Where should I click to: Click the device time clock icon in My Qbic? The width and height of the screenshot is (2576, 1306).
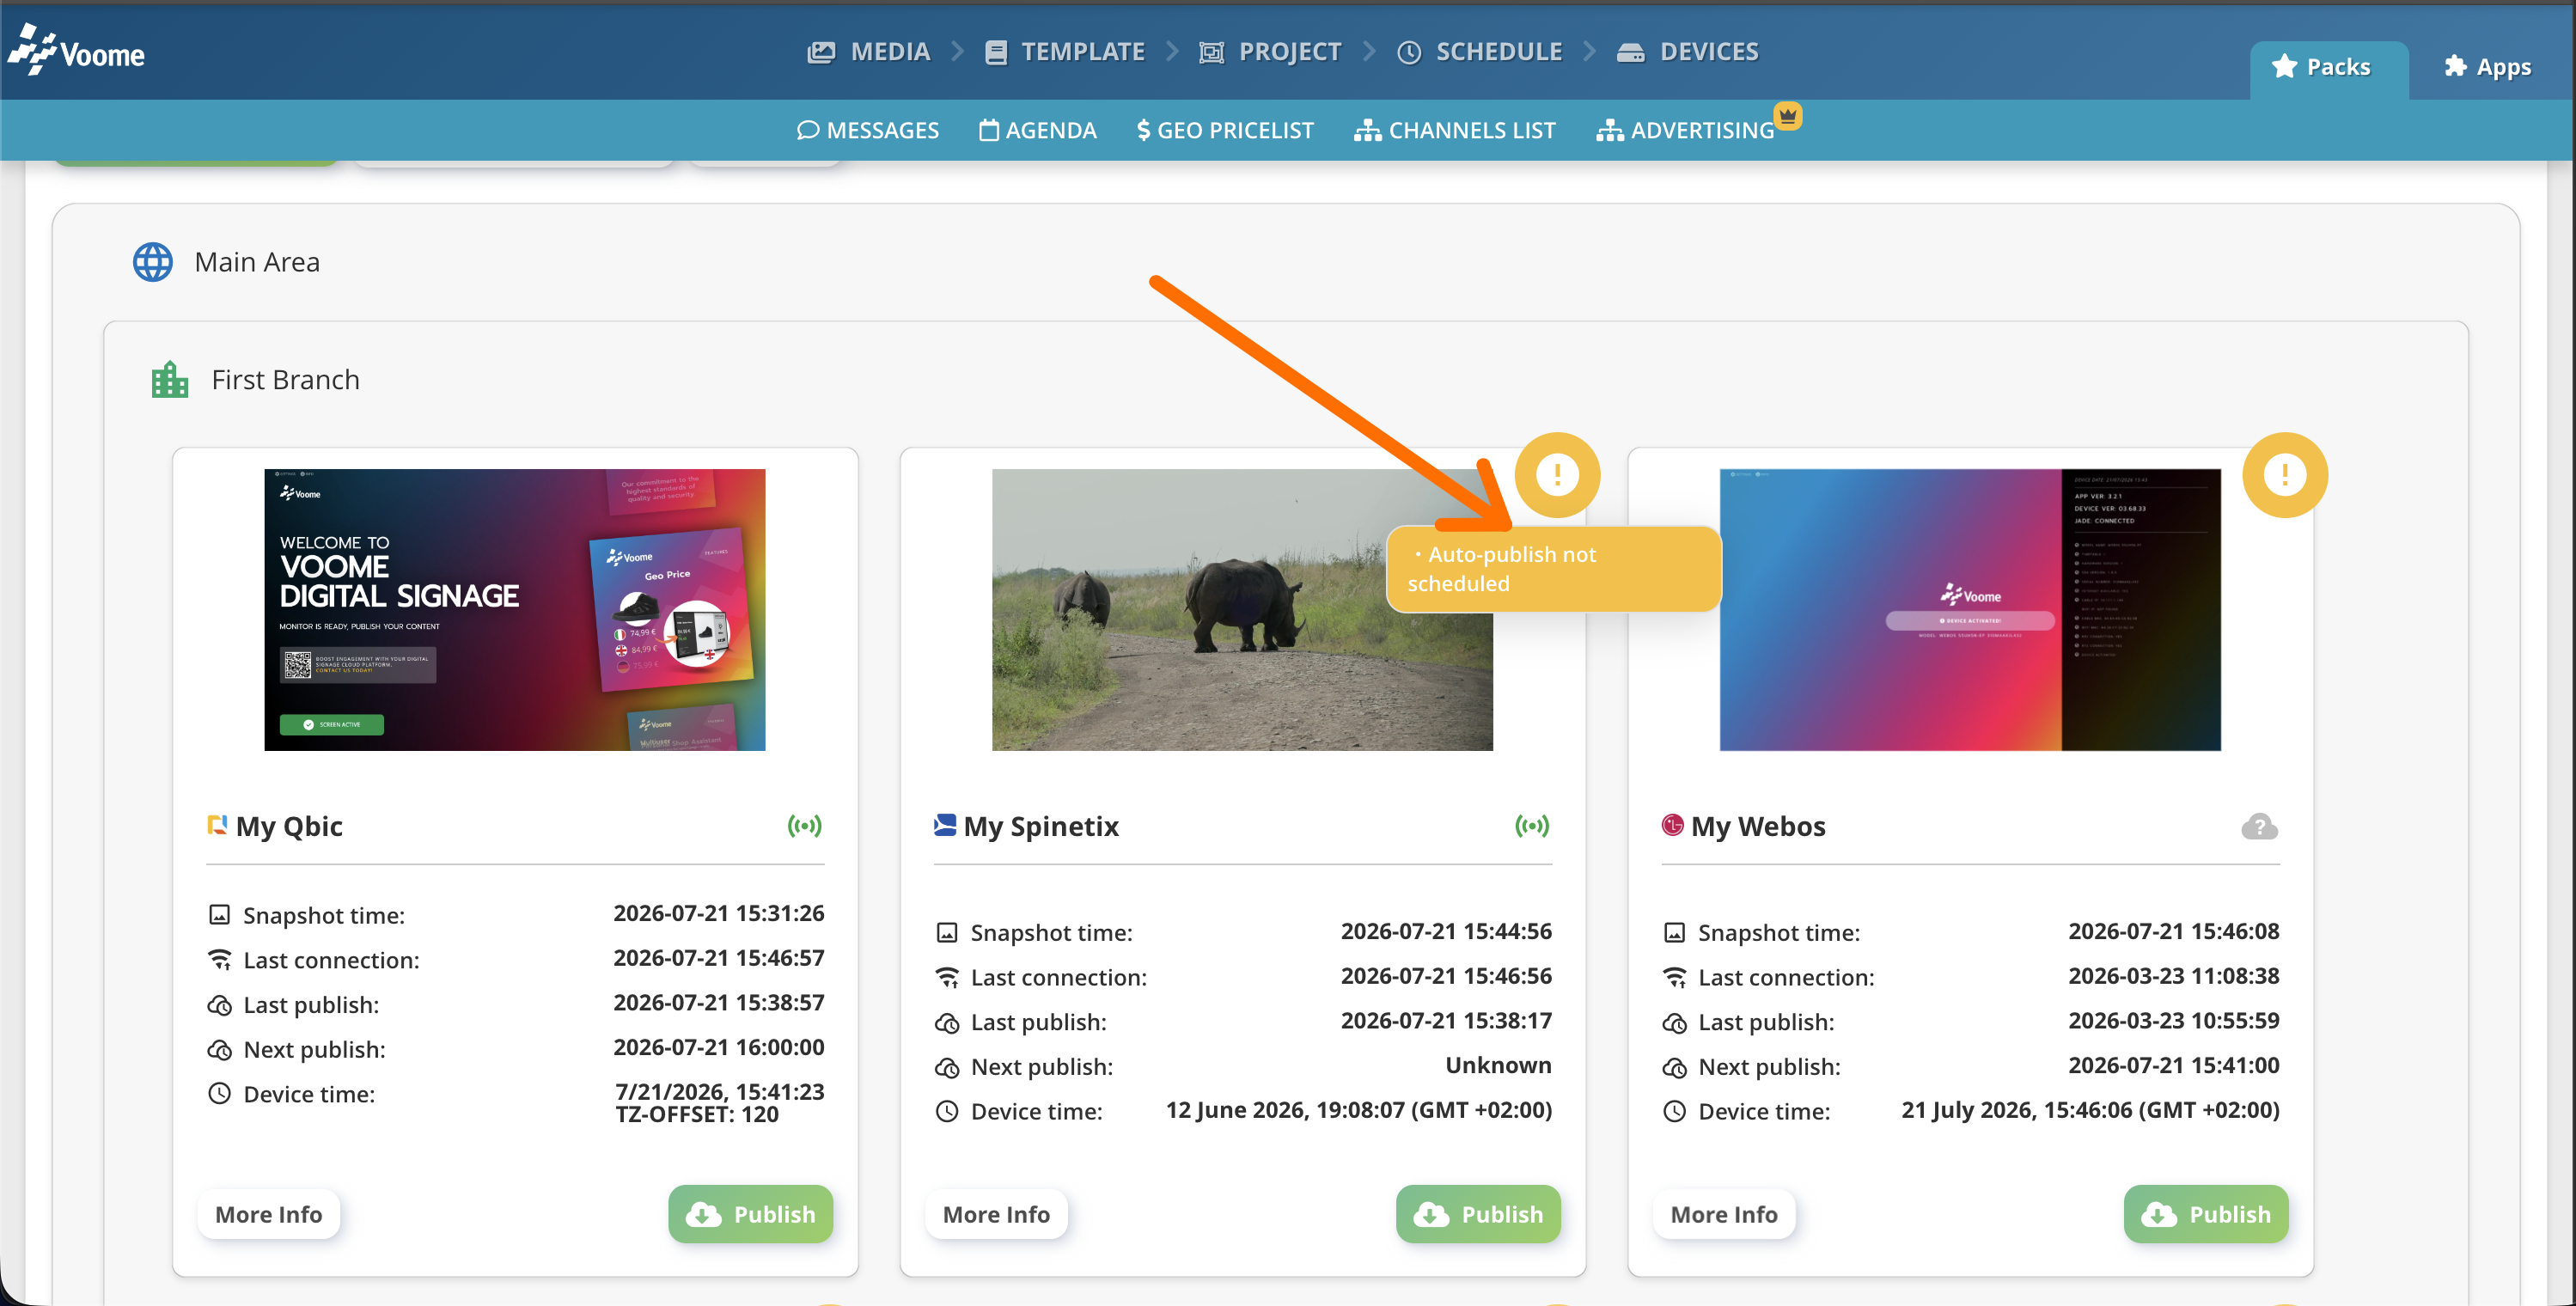tap(219, 1093)
